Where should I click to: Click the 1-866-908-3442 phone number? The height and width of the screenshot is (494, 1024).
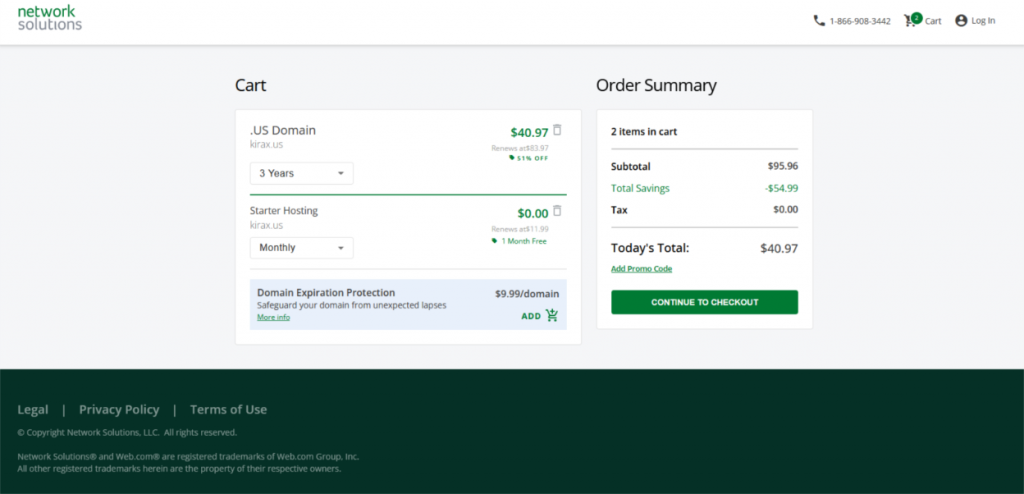[860, 21]
